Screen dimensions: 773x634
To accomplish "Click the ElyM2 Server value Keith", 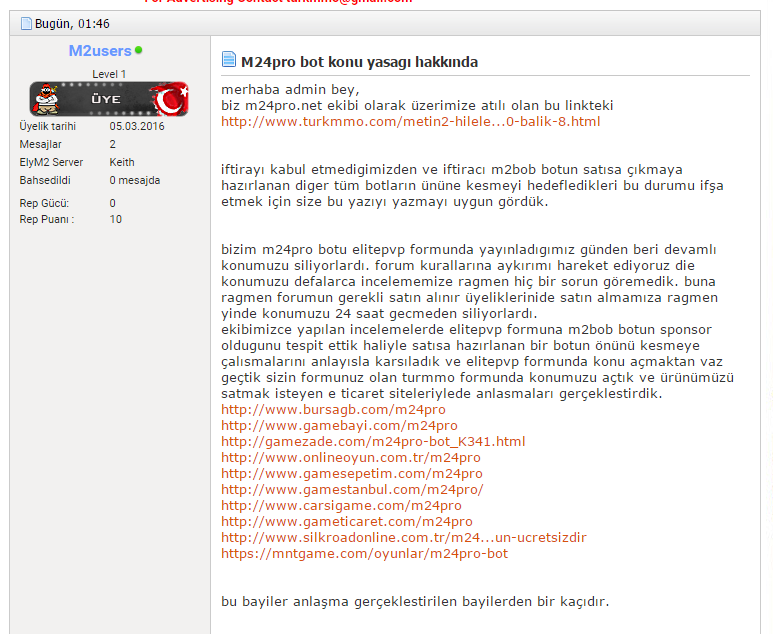I will coord(122,162).
